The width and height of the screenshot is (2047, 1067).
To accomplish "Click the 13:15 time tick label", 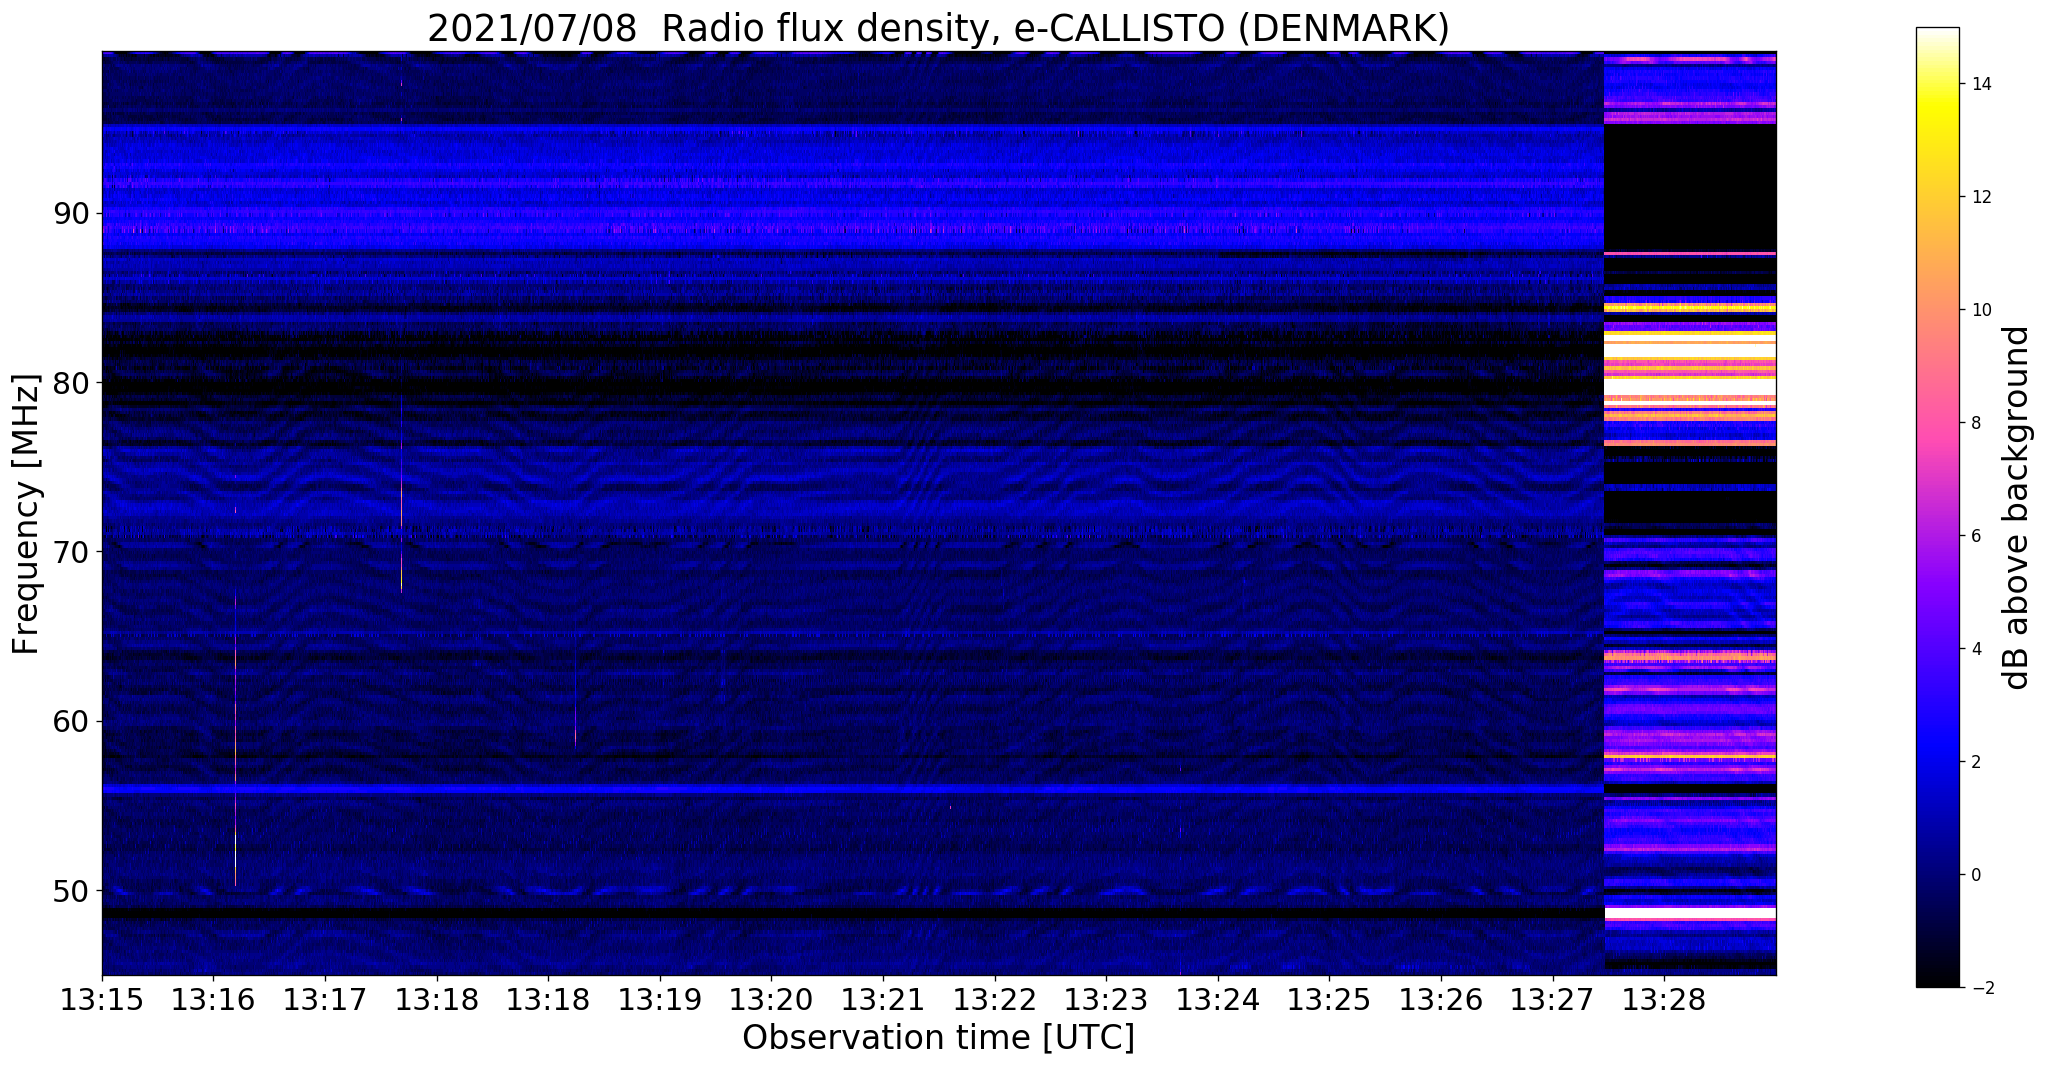I will [102, 999].
